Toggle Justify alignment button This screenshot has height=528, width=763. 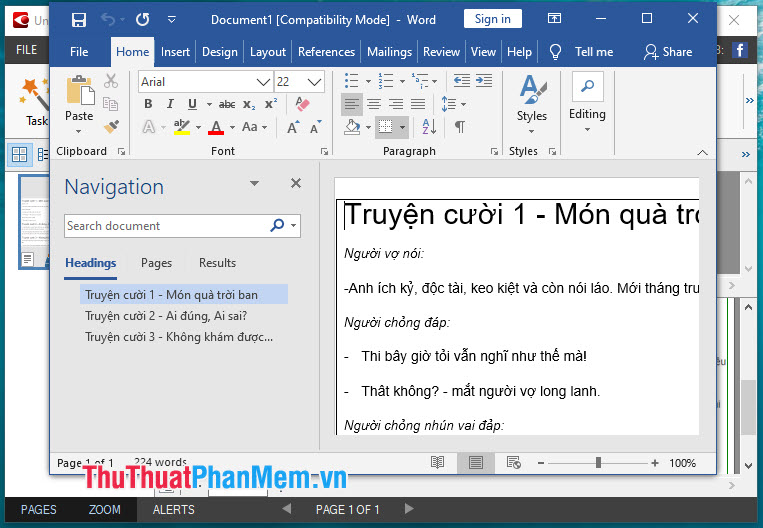(418, 104)
